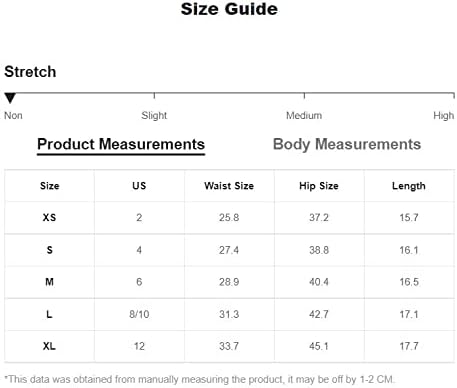Screen dimensions: 457x388
Task: Select the Product Measurements tab
Action: click(x=121, y=145)
